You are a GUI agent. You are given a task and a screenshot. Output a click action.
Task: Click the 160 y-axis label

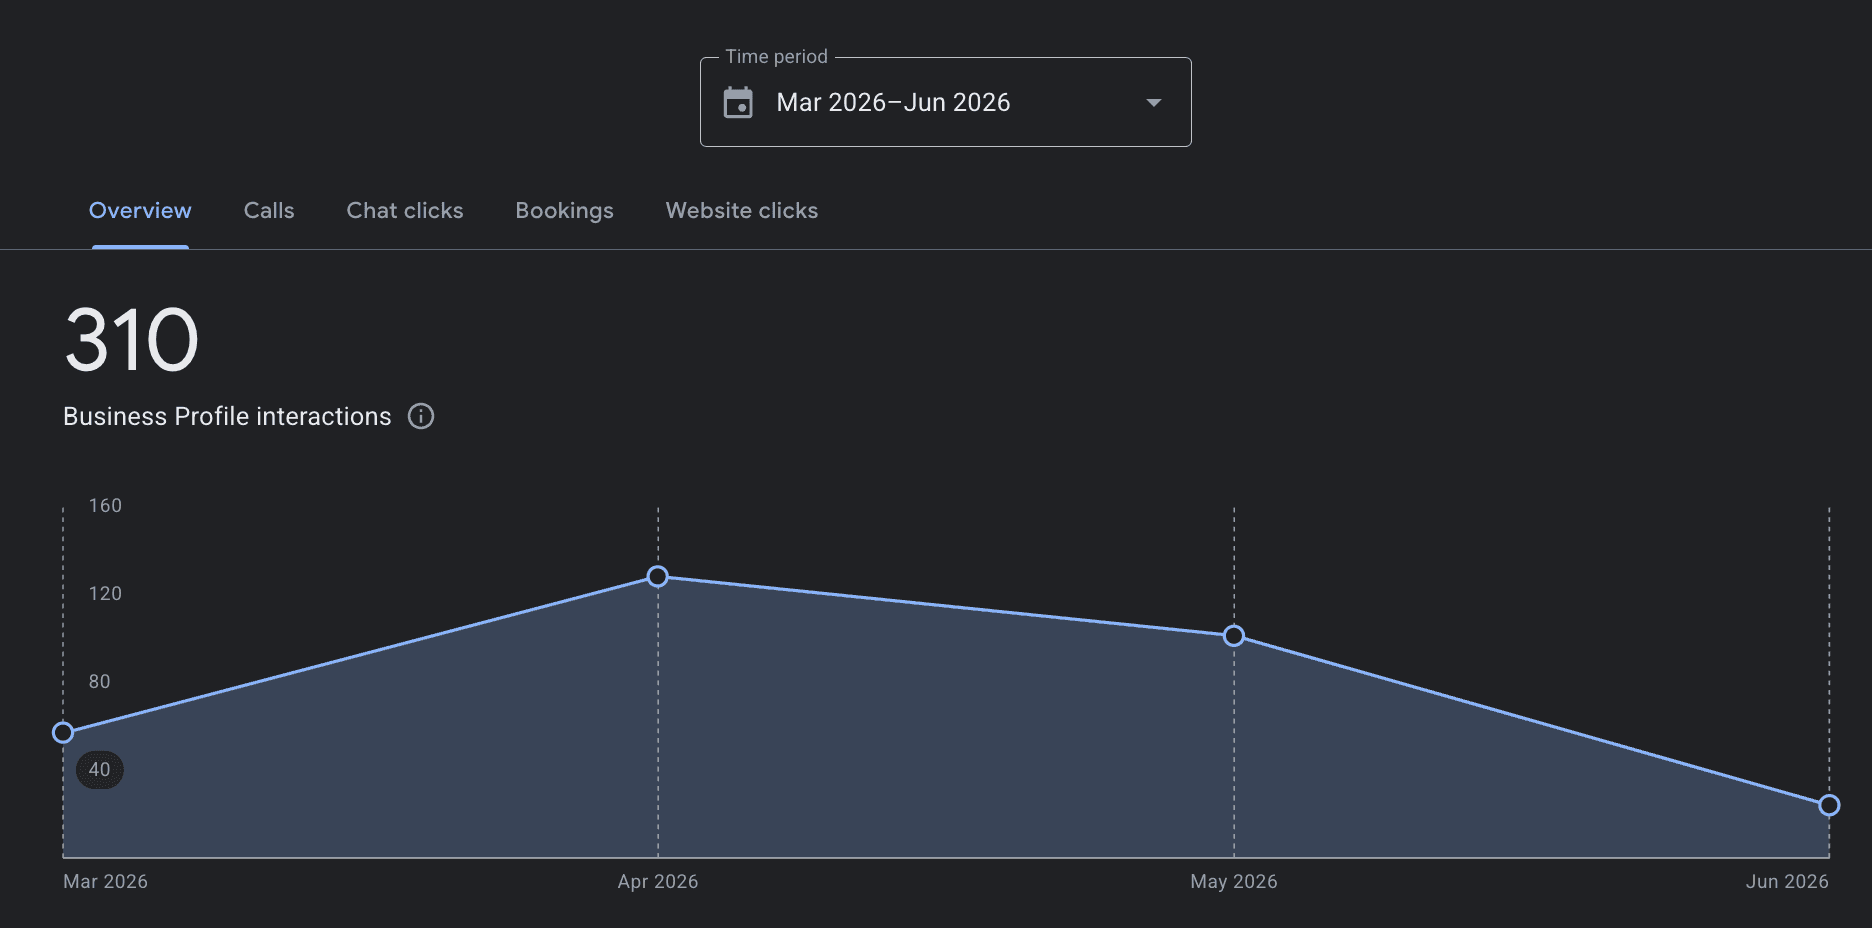click(105, 506)
